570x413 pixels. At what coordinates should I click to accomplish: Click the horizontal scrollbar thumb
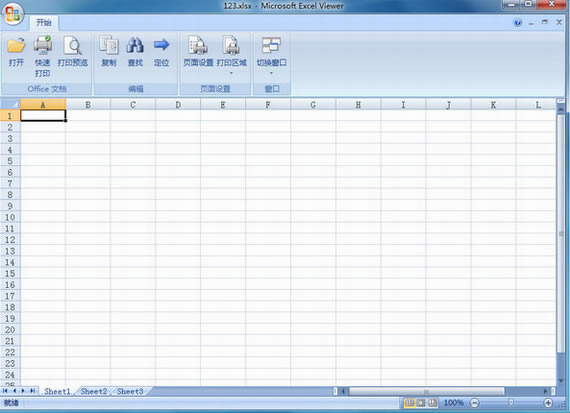(x=426, y=391)
